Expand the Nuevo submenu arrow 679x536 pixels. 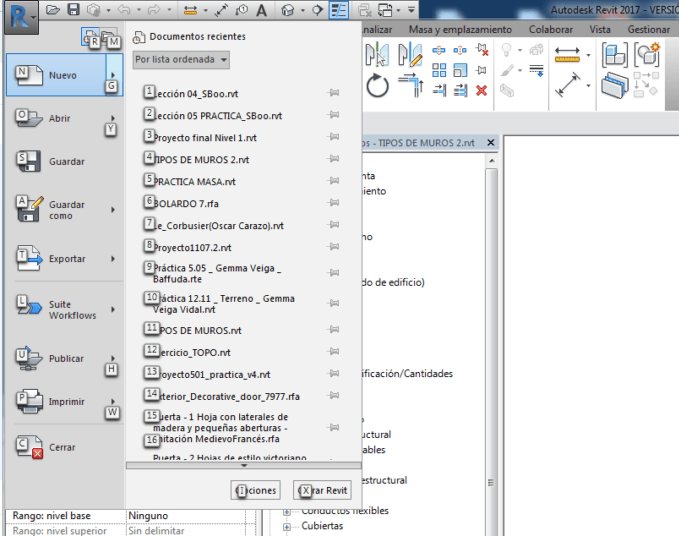tap(113, 75)
